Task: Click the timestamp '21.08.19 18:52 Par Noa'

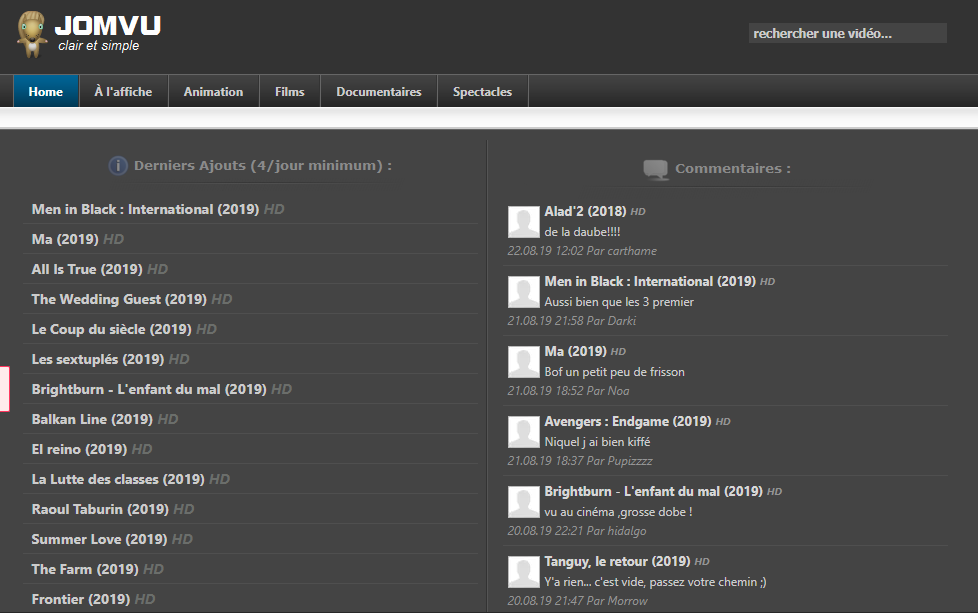Action: pyautogui.click(x=568, y=390)
